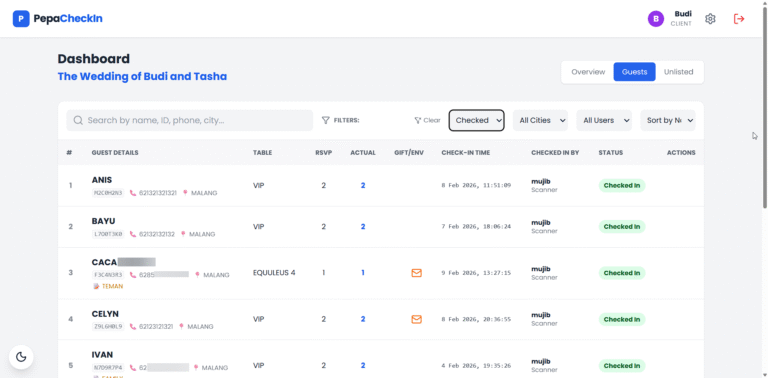Click the ACTUAL column header

tap(363, 153)
